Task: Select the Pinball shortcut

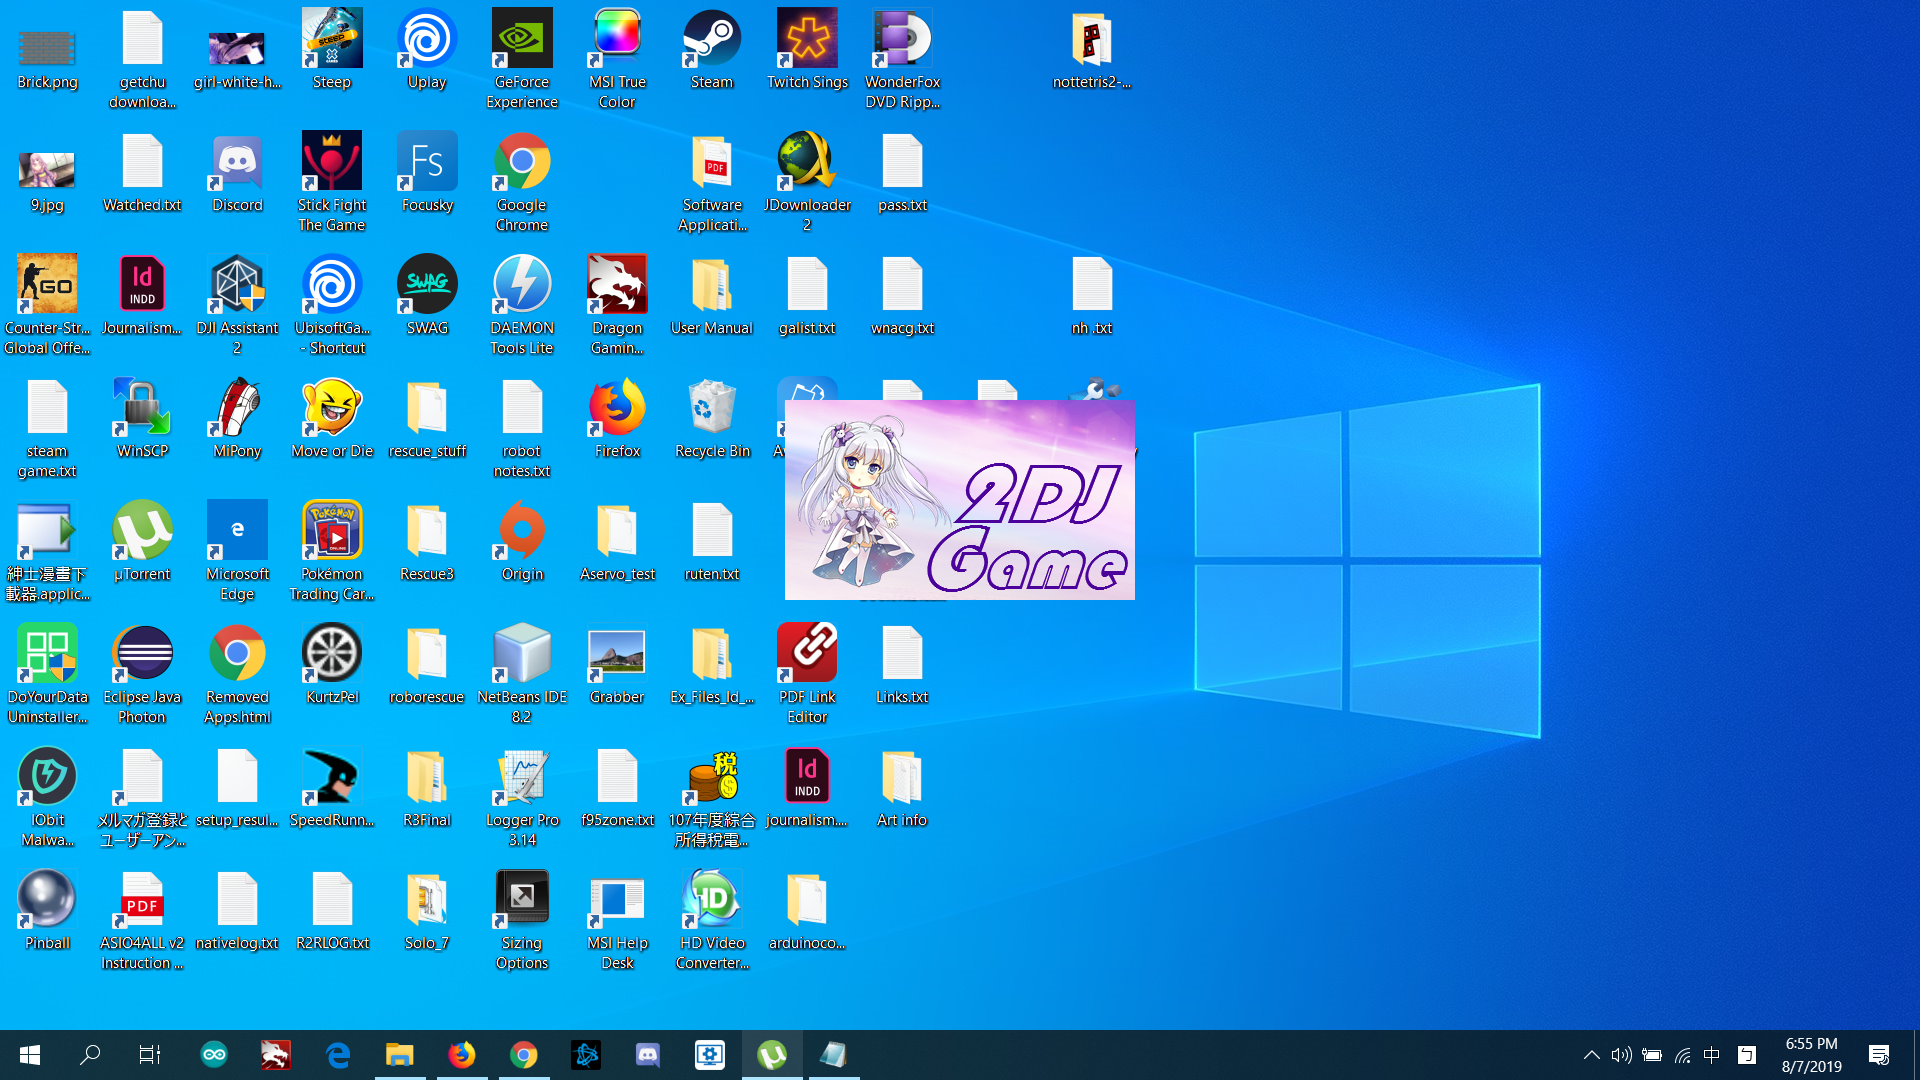Action: tap(47, 911)
